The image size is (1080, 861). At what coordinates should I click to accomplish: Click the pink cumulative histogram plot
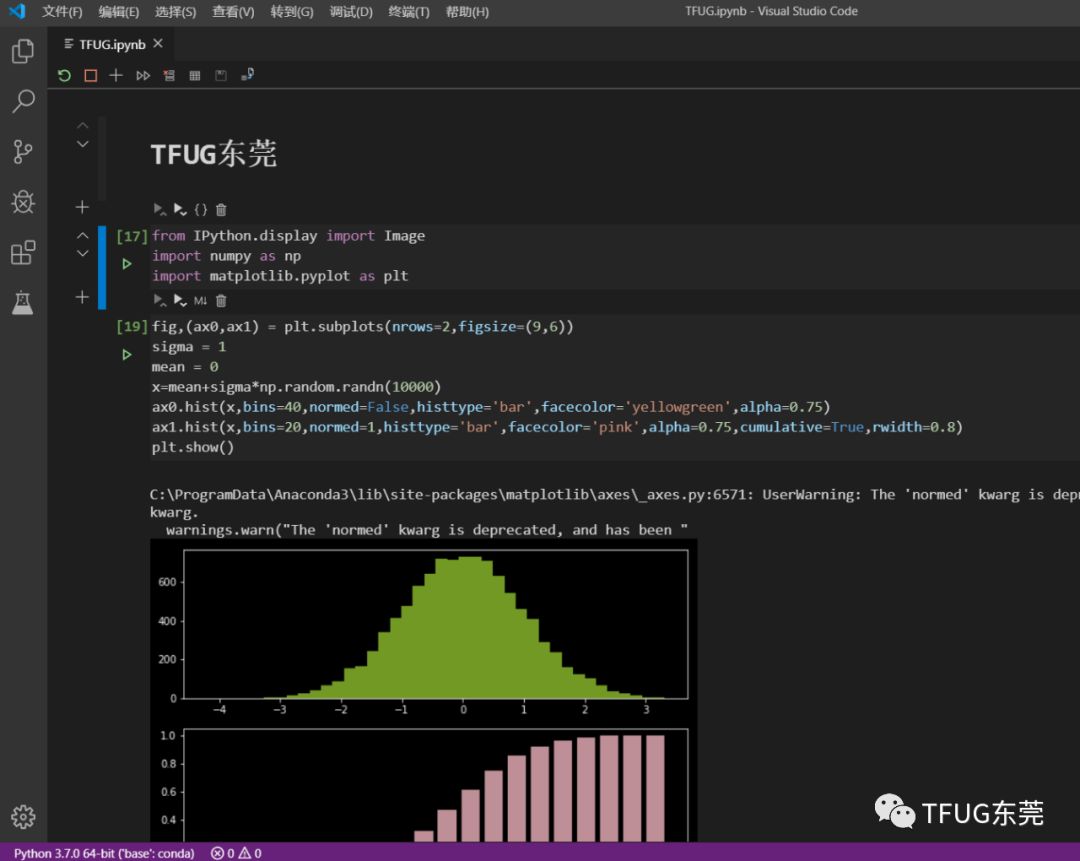tap(436, 785)
